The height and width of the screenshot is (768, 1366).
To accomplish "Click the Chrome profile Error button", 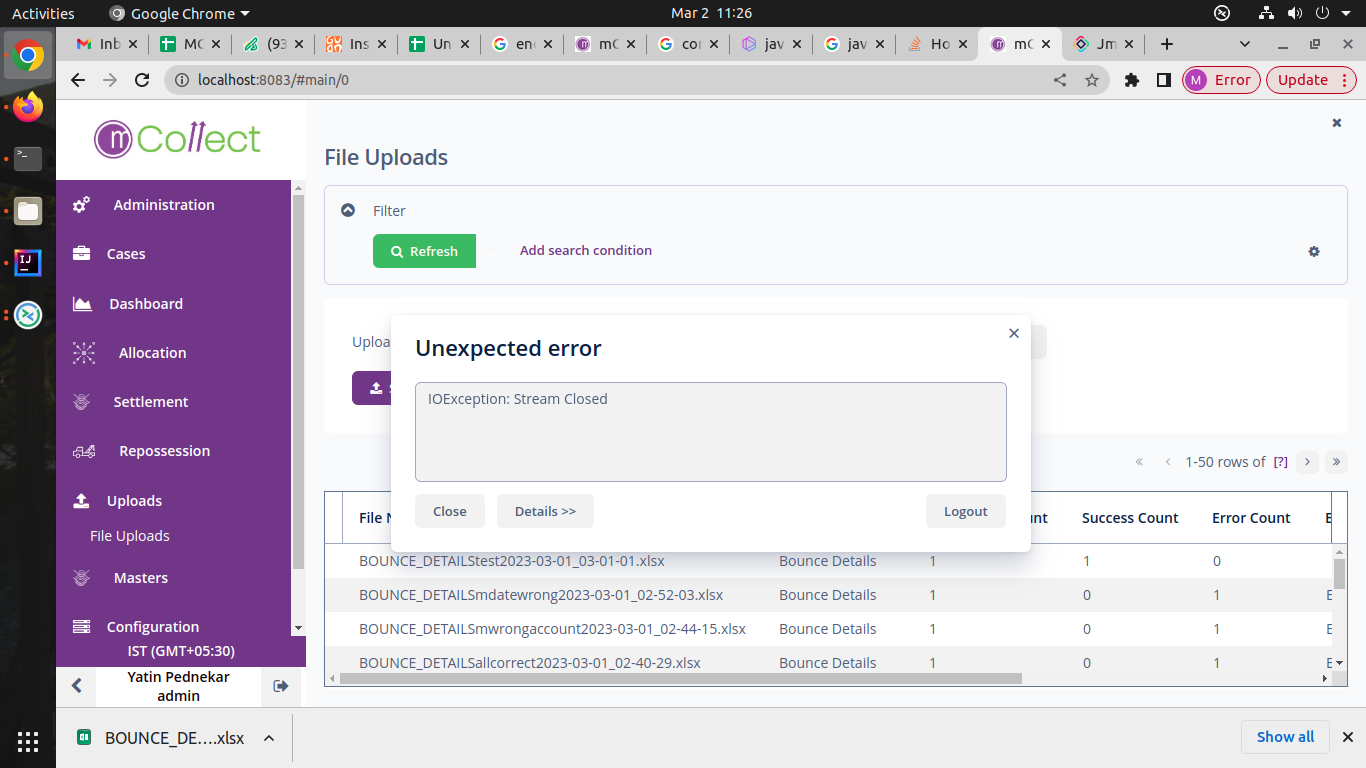I will 1221,80.
